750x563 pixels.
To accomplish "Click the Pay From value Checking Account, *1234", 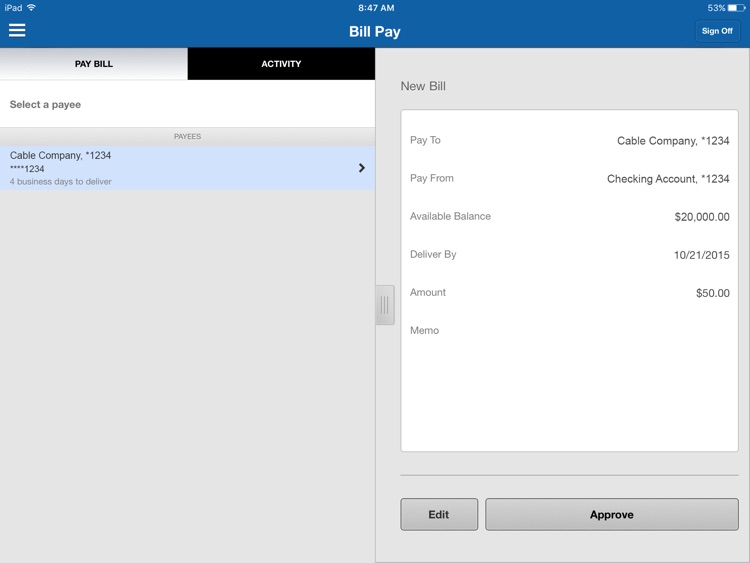I will pyautogui.click(x=668, y=179).
